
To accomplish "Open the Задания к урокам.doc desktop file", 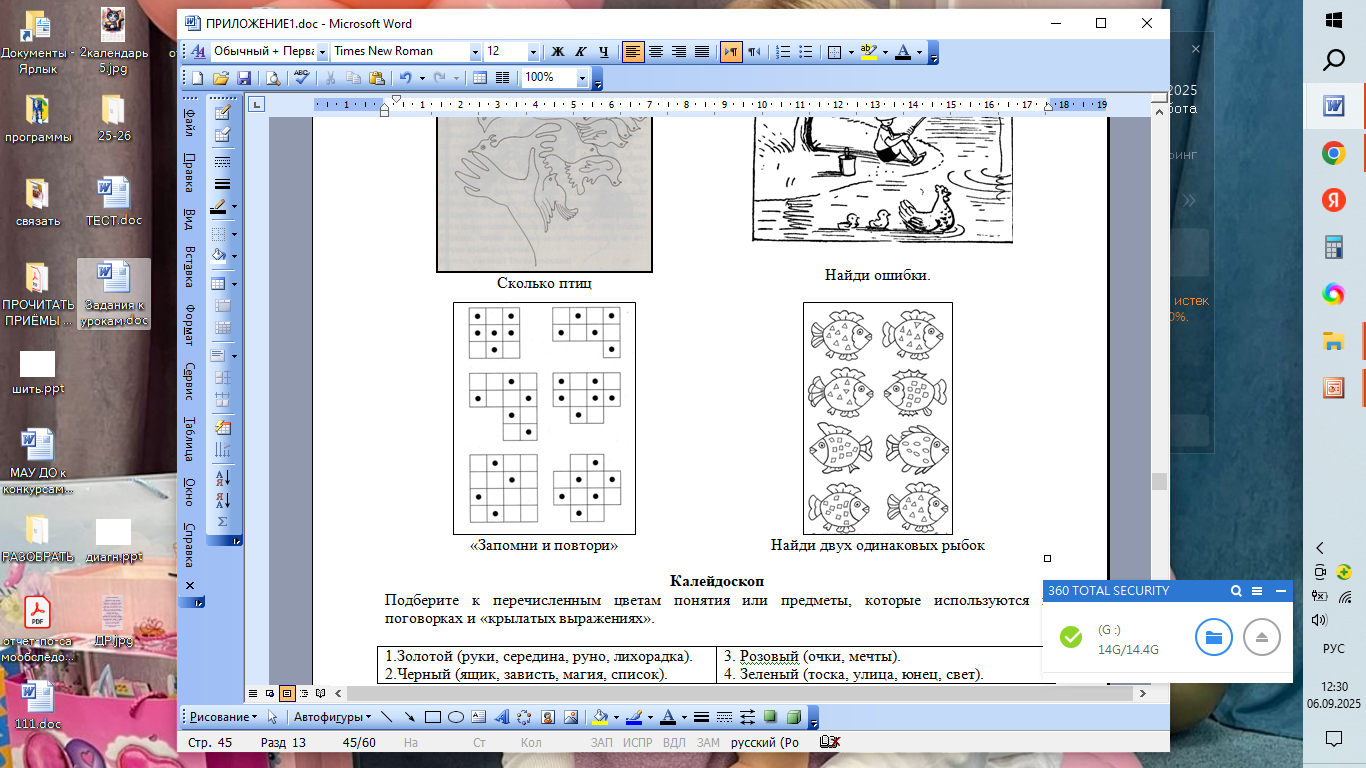I will (x=113, y=293).
